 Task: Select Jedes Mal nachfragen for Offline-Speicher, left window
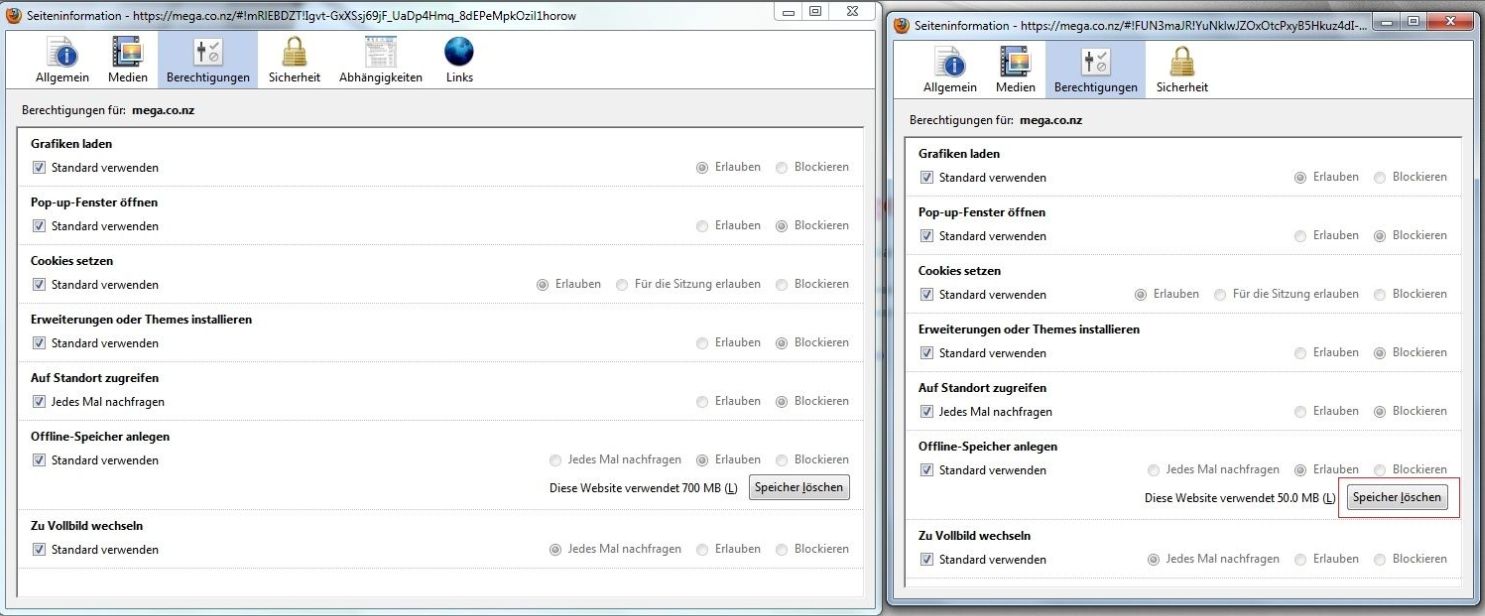point(555,460)
